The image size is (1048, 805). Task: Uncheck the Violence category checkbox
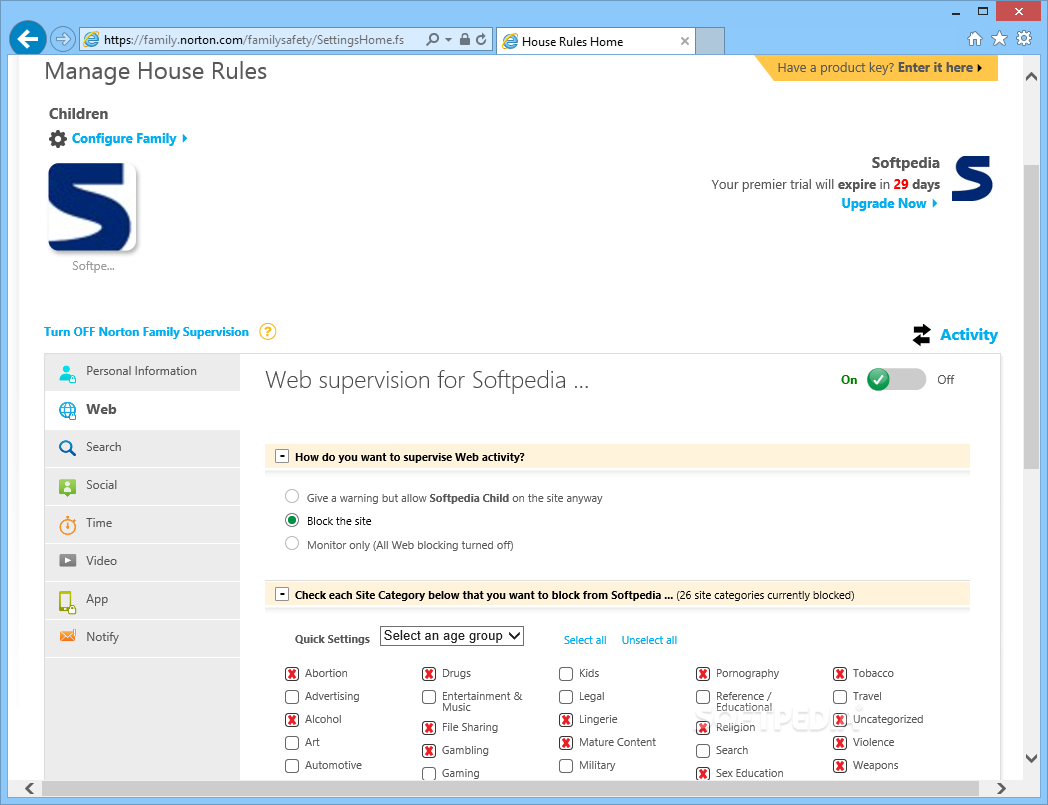pyautogui.click(x=840, y=743)
